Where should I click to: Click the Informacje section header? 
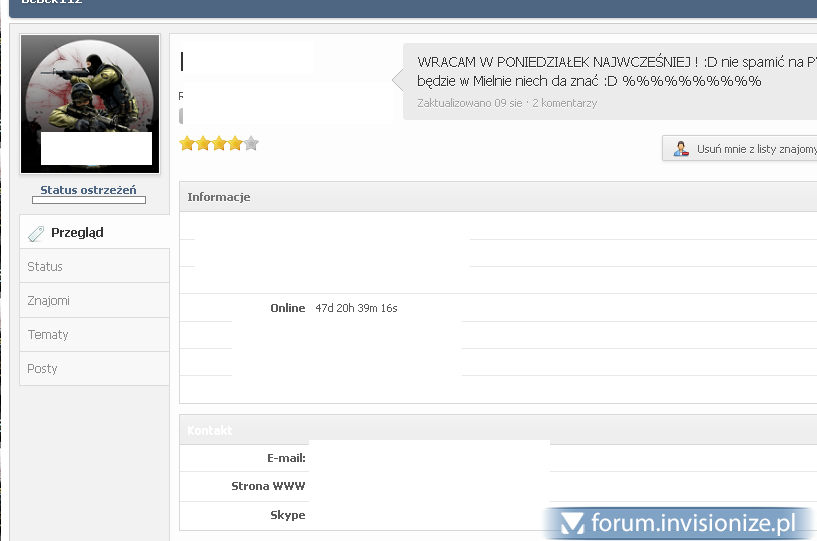click(x=219, y=197)
